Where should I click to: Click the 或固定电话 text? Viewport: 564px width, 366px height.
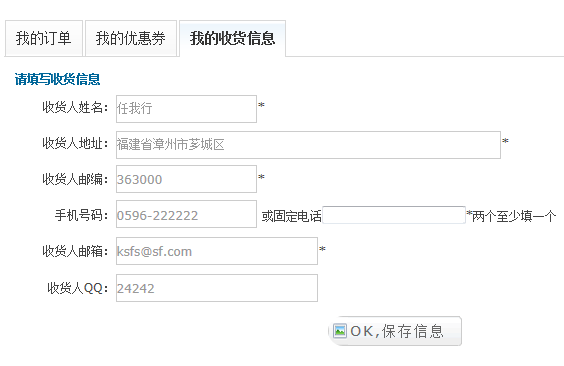pos(291,216)
